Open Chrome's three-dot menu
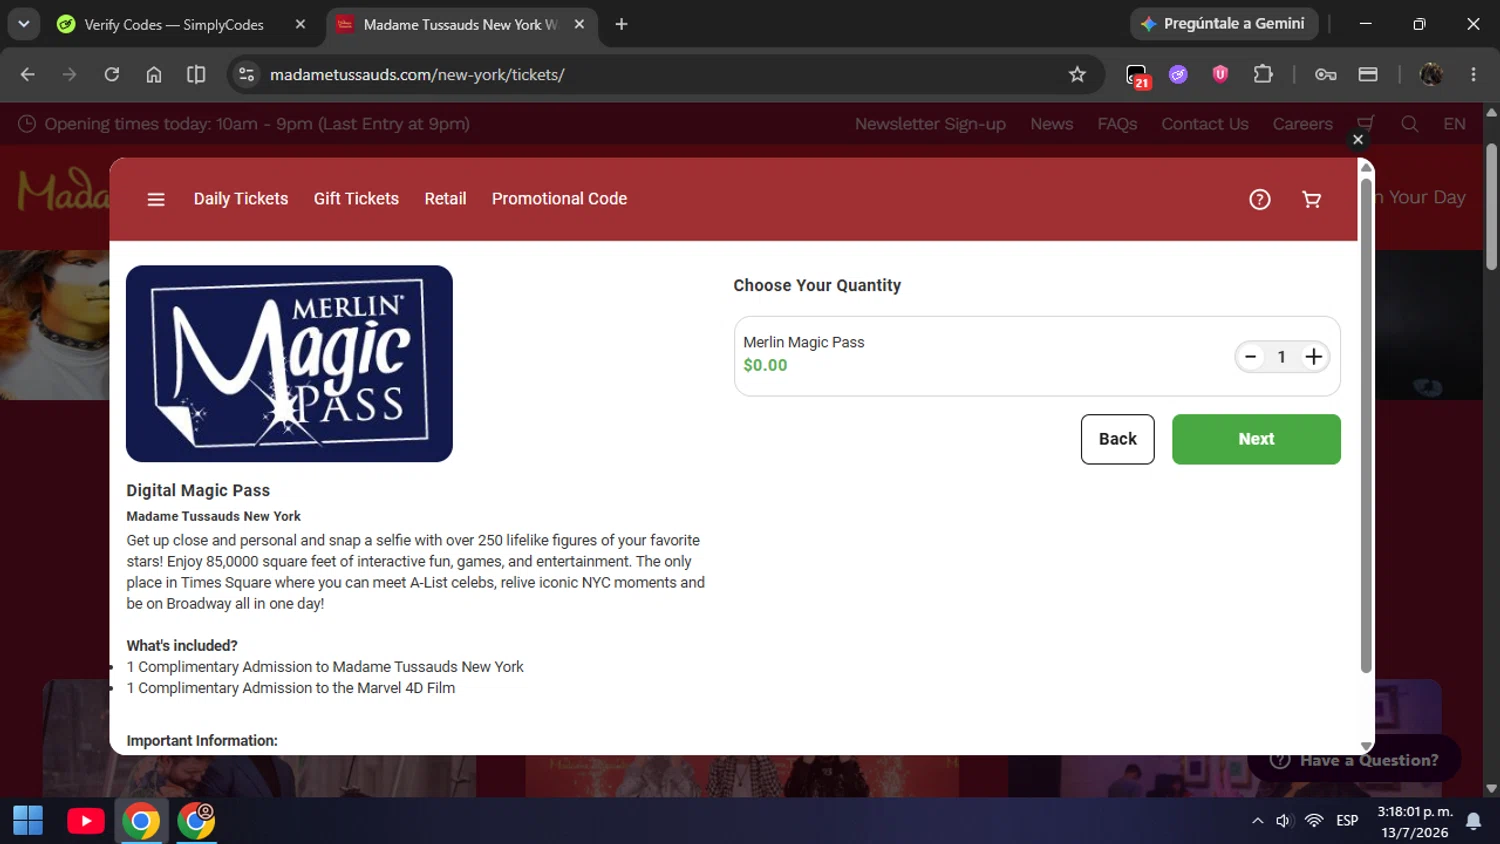The height and width of the screenshot is (844, 1500). click(x=1473, y=74)
